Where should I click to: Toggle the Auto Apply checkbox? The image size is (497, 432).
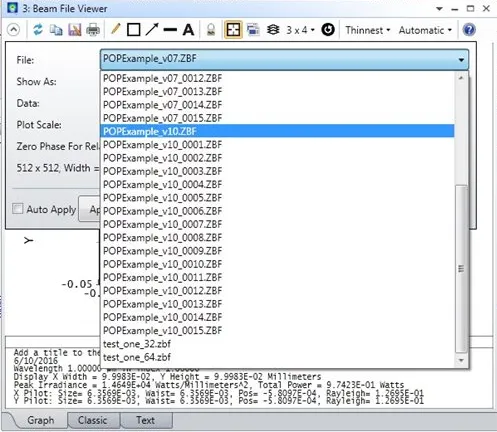[x=18, y=209]
